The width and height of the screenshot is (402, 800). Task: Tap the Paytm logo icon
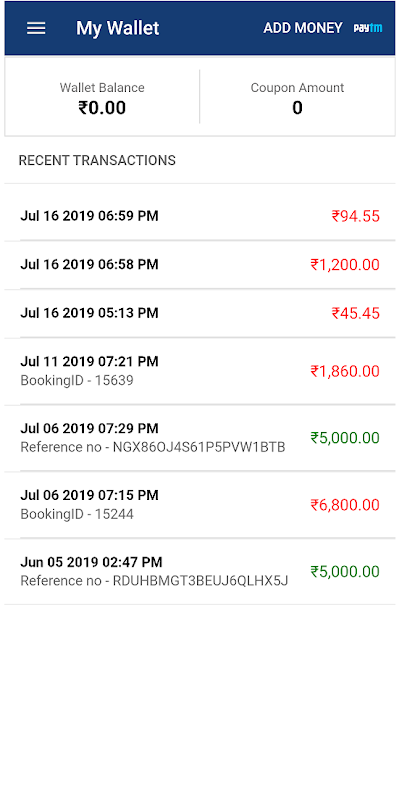click(x=368, y=28)
